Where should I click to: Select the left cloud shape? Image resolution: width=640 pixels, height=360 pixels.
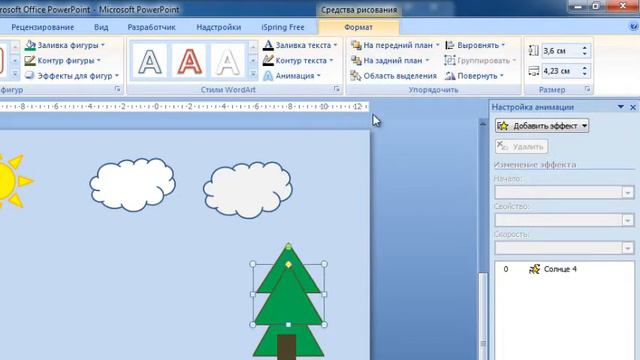click(x=133, y=185)
